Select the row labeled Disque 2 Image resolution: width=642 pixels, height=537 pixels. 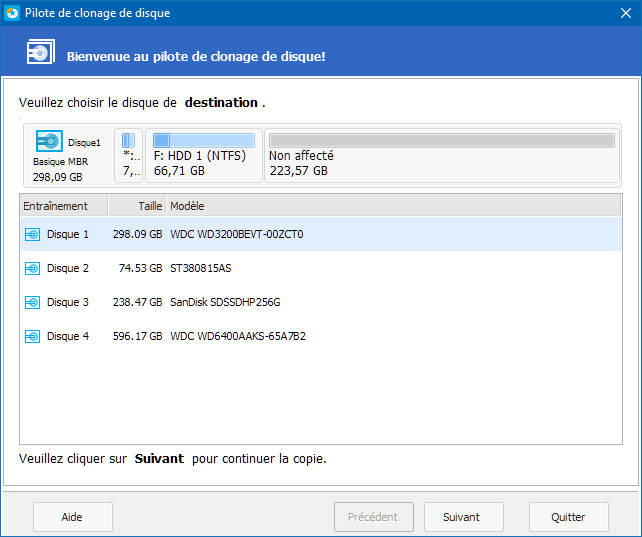click(321, 268)
